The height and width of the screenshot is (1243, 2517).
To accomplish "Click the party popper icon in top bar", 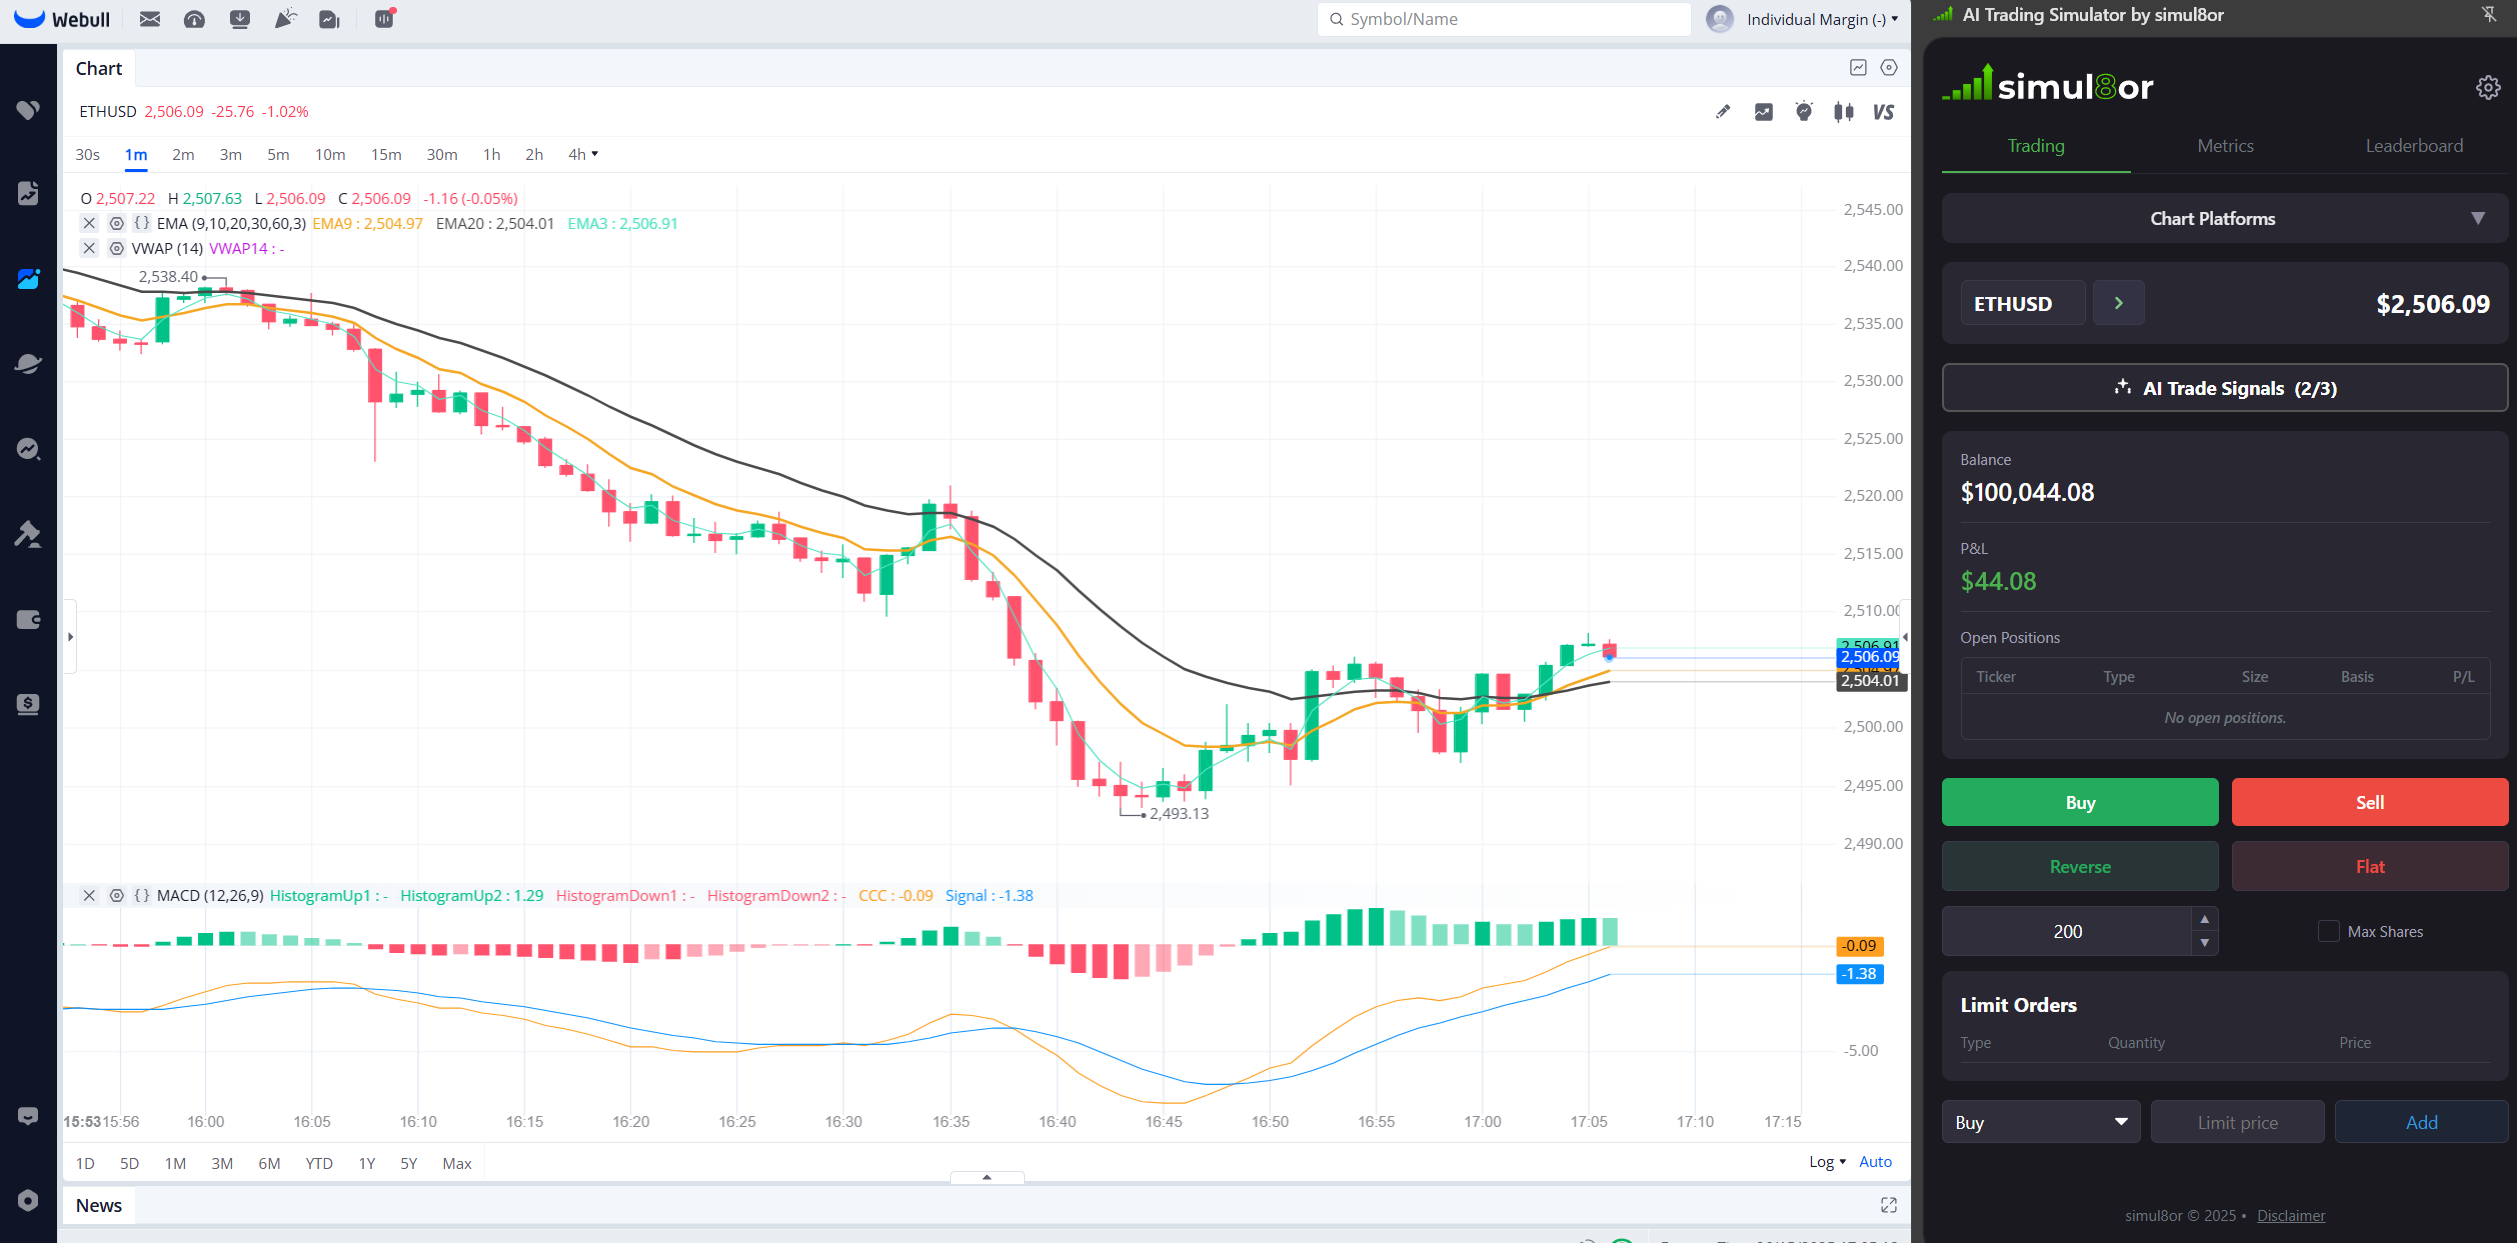I will (x=286, y=19).
